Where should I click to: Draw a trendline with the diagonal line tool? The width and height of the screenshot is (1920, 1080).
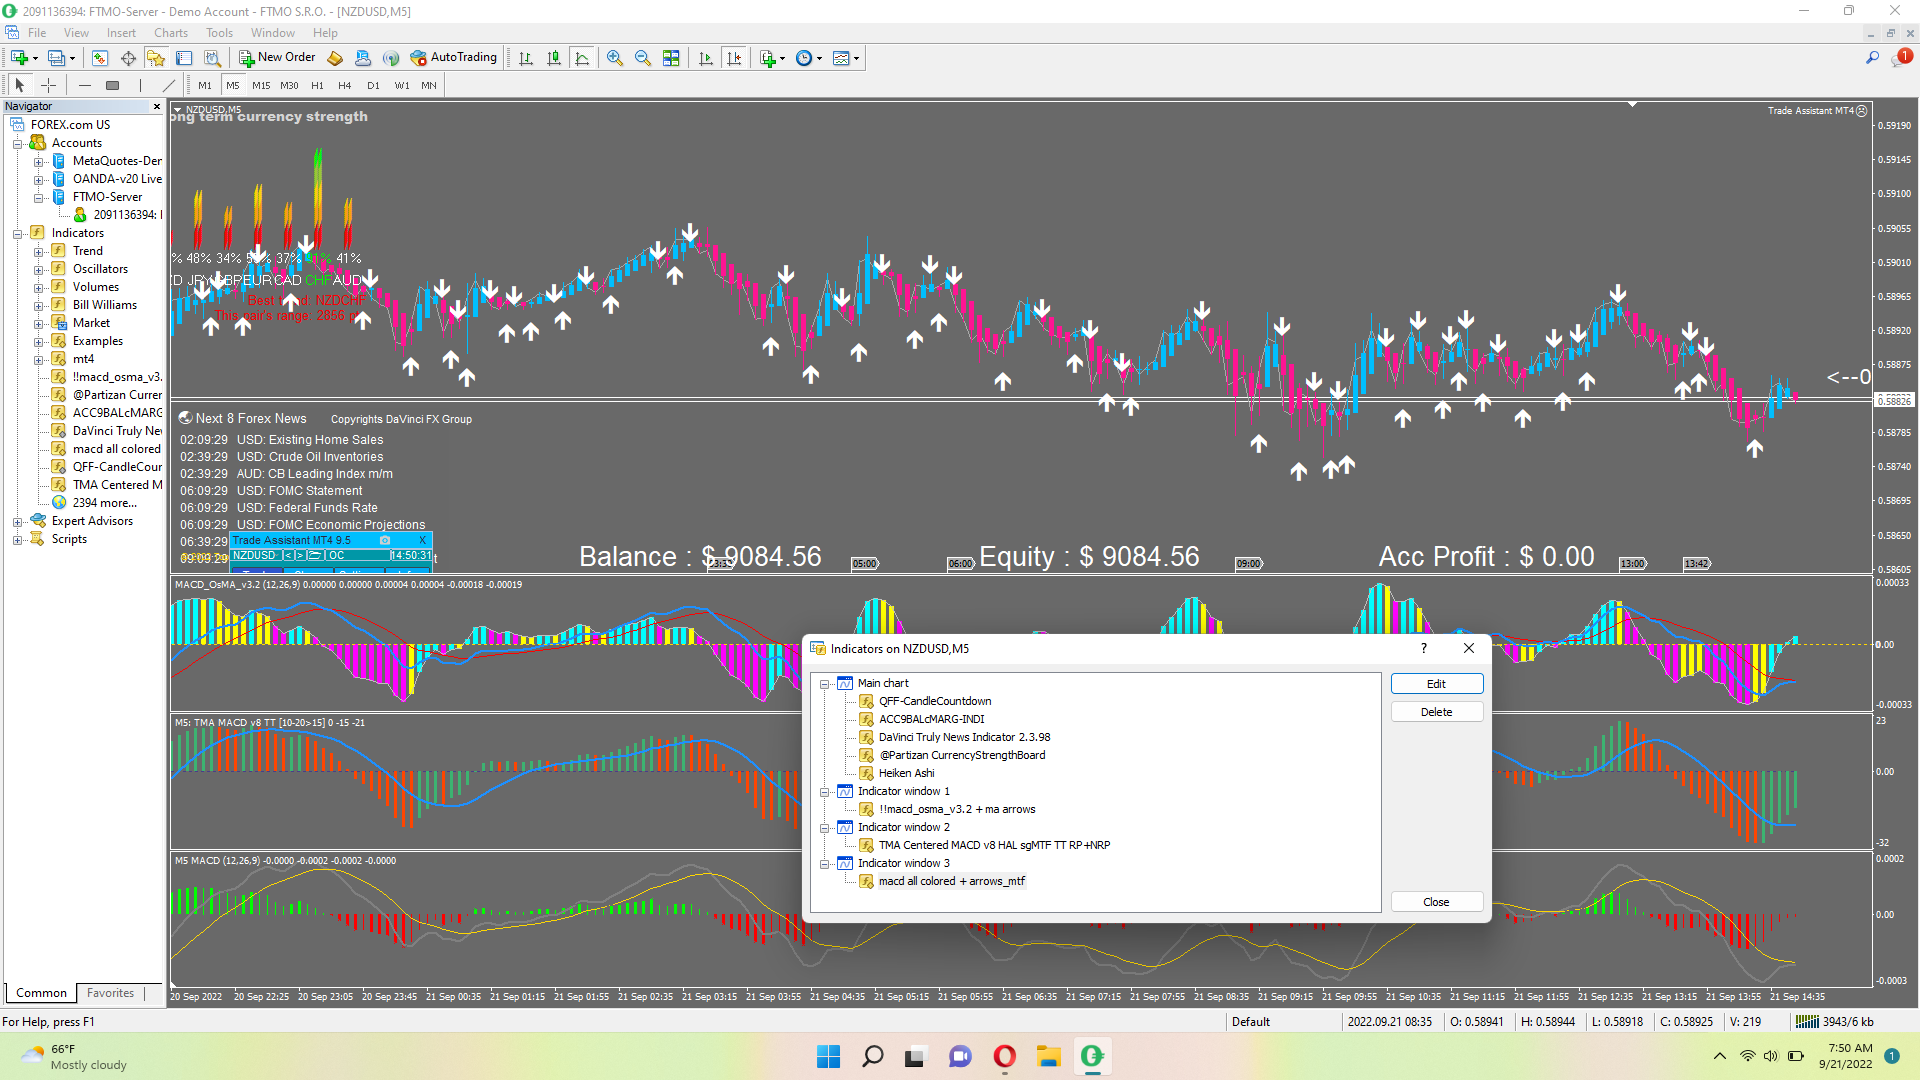coord(169,85)
